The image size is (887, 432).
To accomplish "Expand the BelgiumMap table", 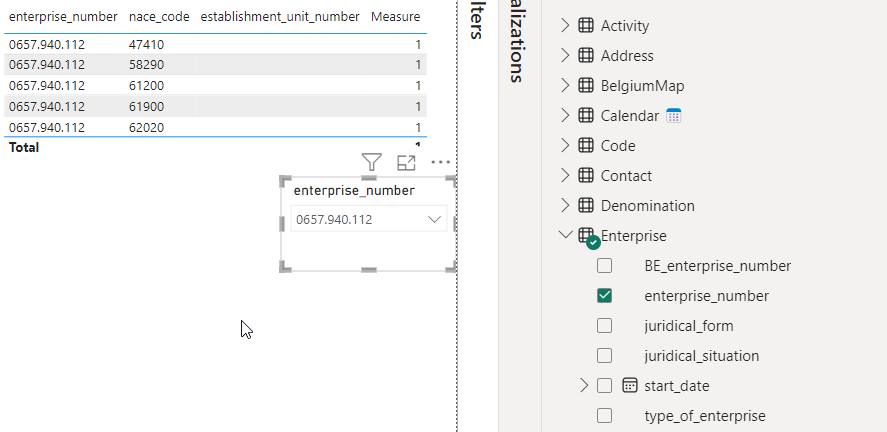I will (x=565, y=85).
